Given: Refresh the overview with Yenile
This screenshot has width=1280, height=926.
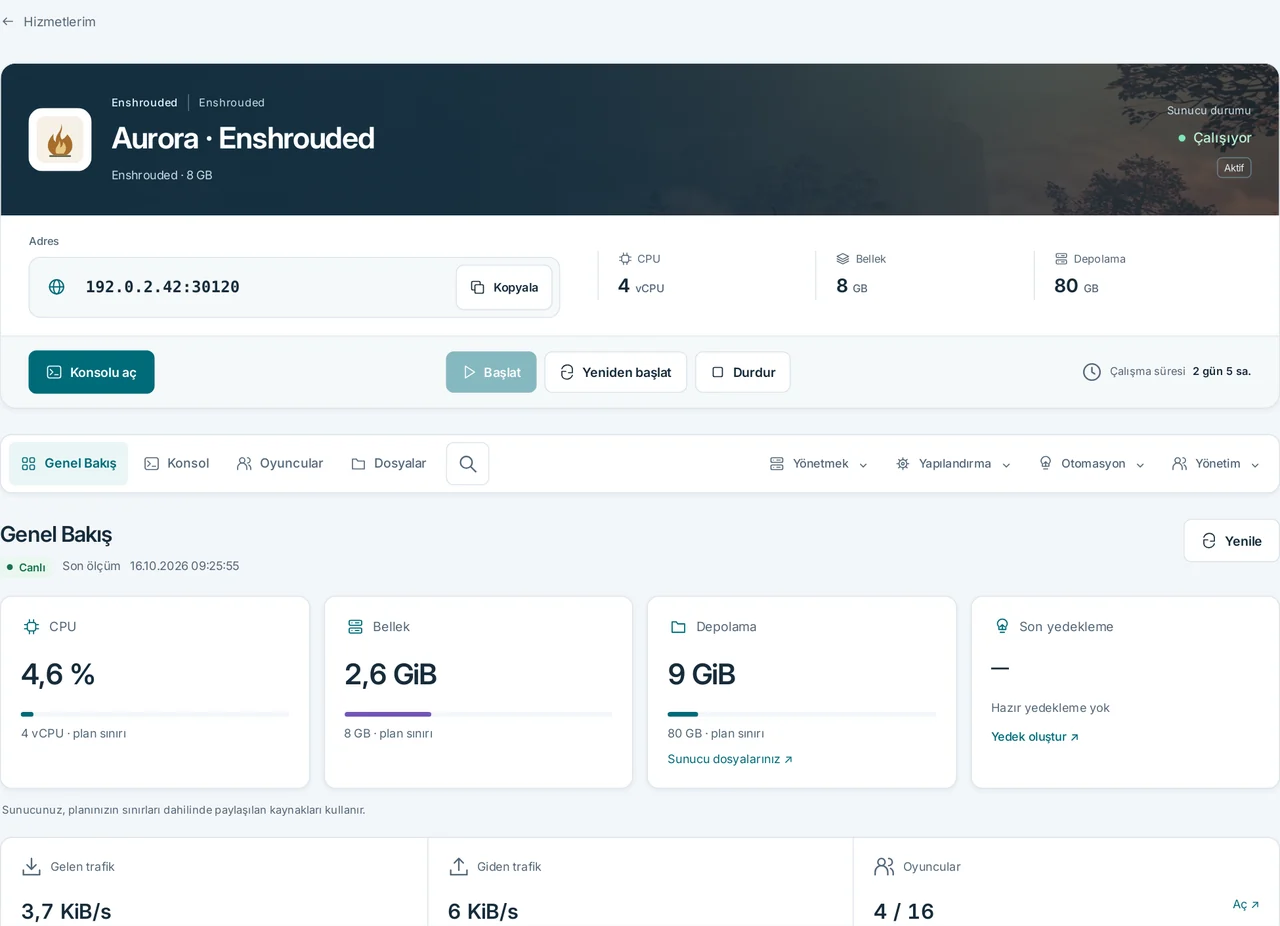Looking at the screenshot, I should [1232, 541].
